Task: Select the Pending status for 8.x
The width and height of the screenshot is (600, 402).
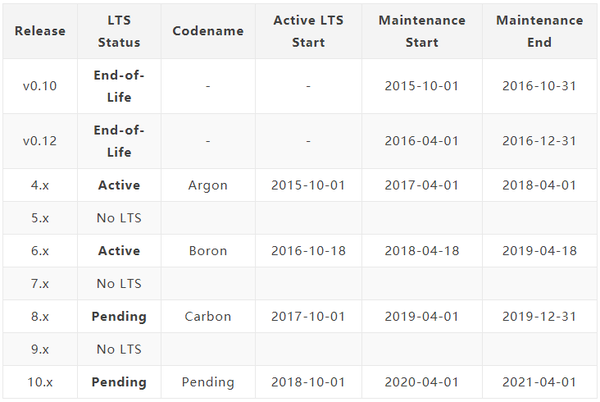Action: [119, 316]
